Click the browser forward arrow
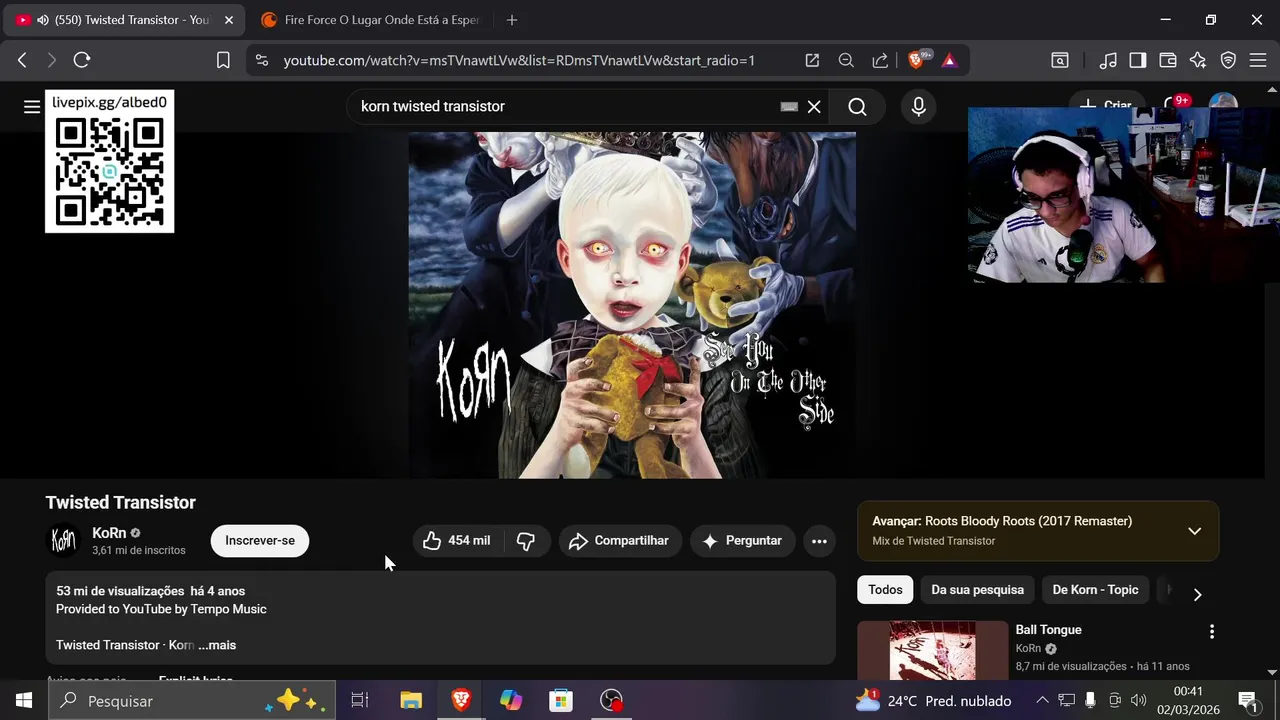Viewport: 1280px width, 720px height. point(52,60)
